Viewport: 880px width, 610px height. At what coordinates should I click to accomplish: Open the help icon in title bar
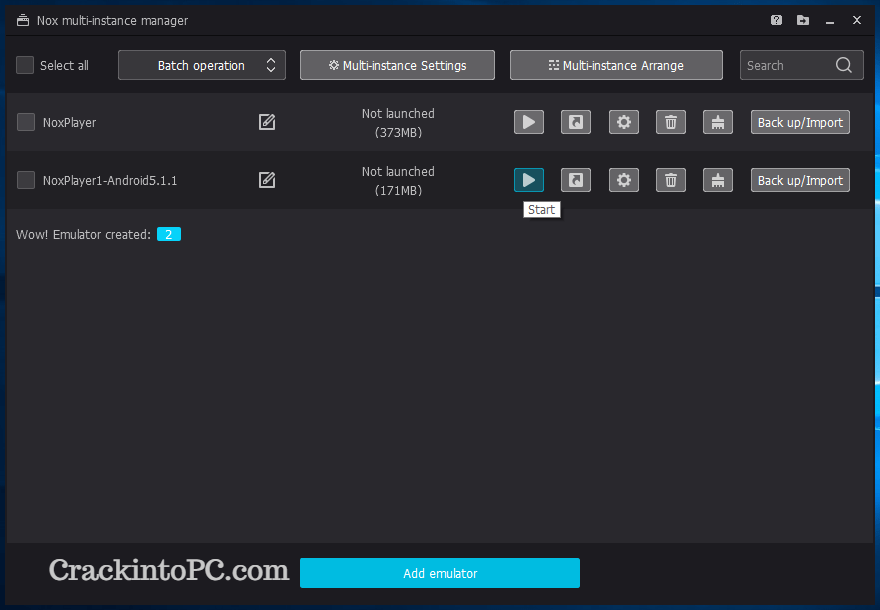[x=776, y=20]
